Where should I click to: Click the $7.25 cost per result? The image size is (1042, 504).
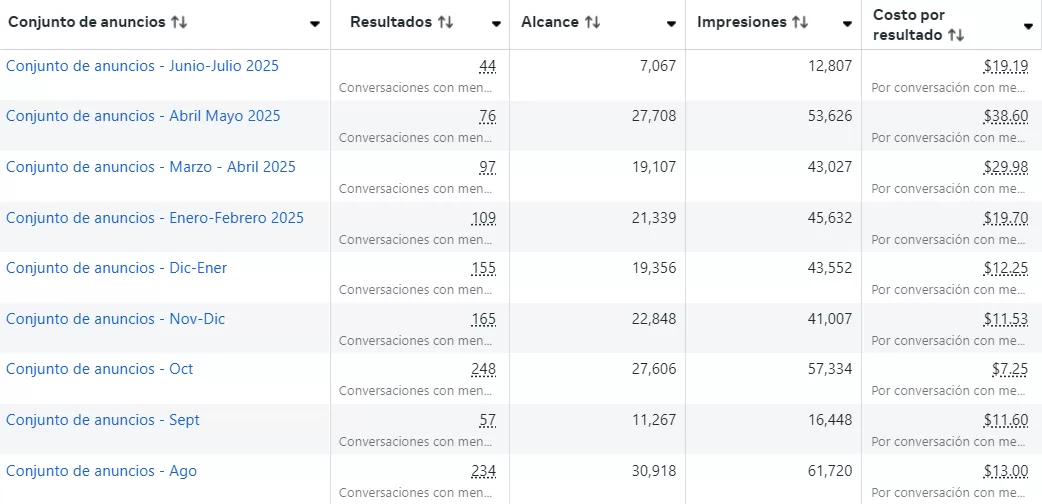[1009, 369]
